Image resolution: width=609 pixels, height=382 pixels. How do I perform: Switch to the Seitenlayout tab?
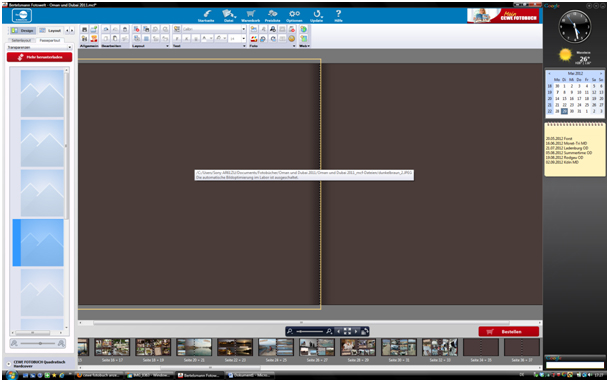point(21,40)
